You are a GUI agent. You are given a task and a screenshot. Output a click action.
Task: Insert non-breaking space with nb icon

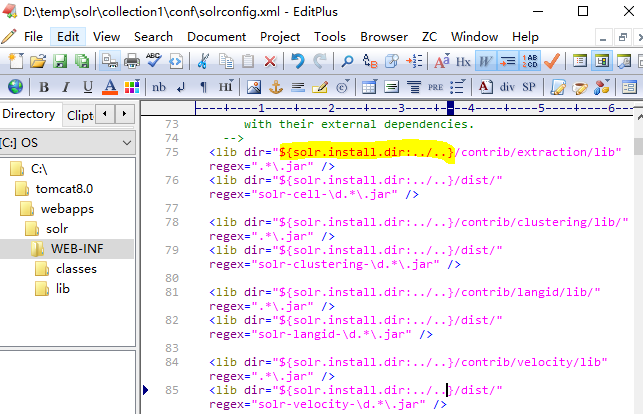pos(159,87)
